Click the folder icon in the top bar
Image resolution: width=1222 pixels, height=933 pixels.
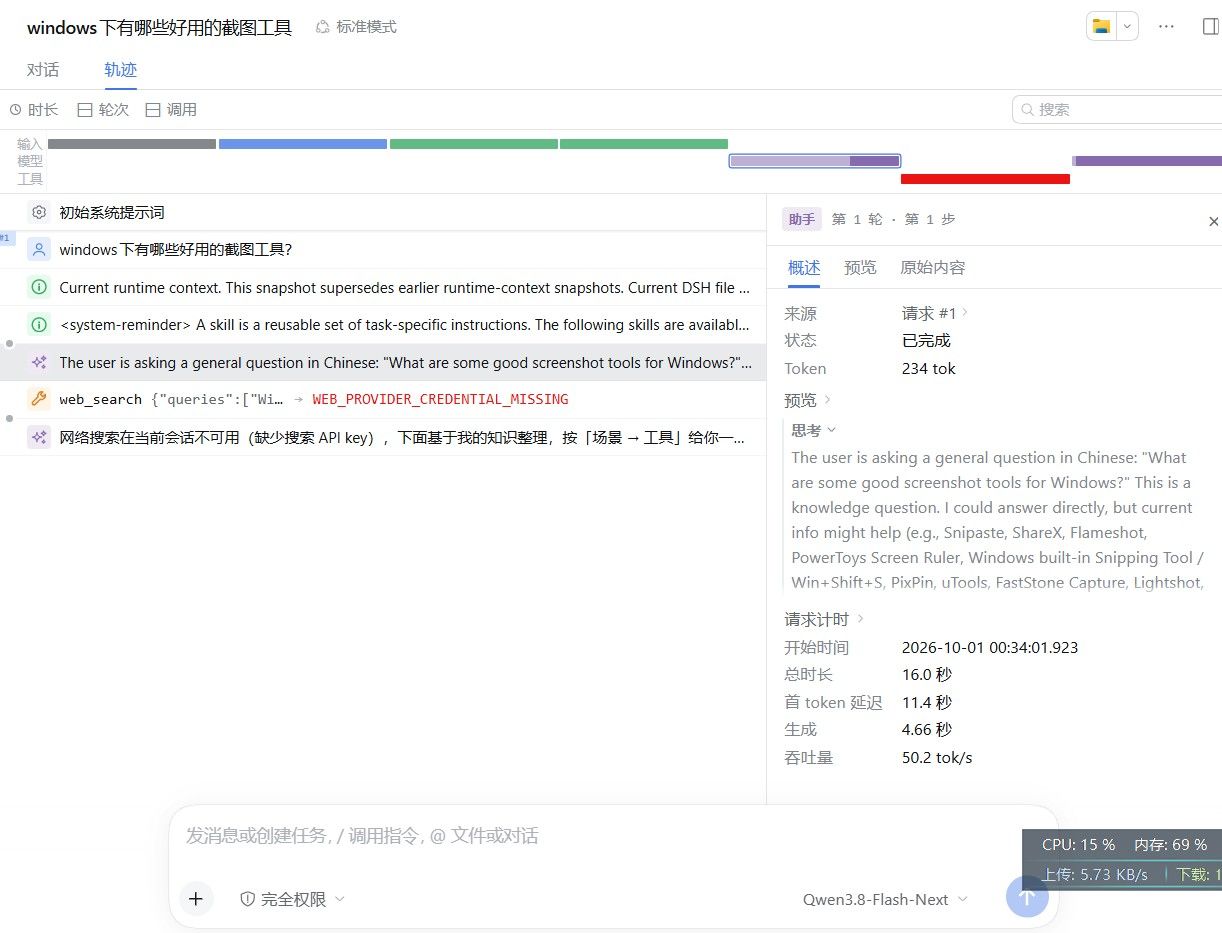(x=1101, y=27)
